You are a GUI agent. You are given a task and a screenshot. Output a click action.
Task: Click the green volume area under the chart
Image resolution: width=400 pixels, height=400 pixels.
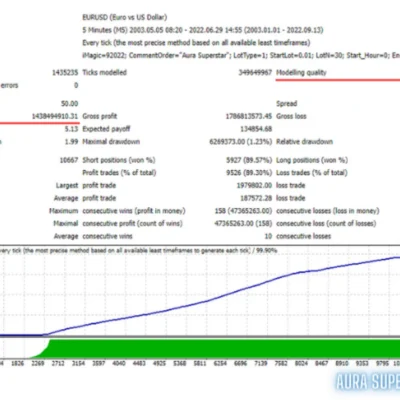point(223,349)
